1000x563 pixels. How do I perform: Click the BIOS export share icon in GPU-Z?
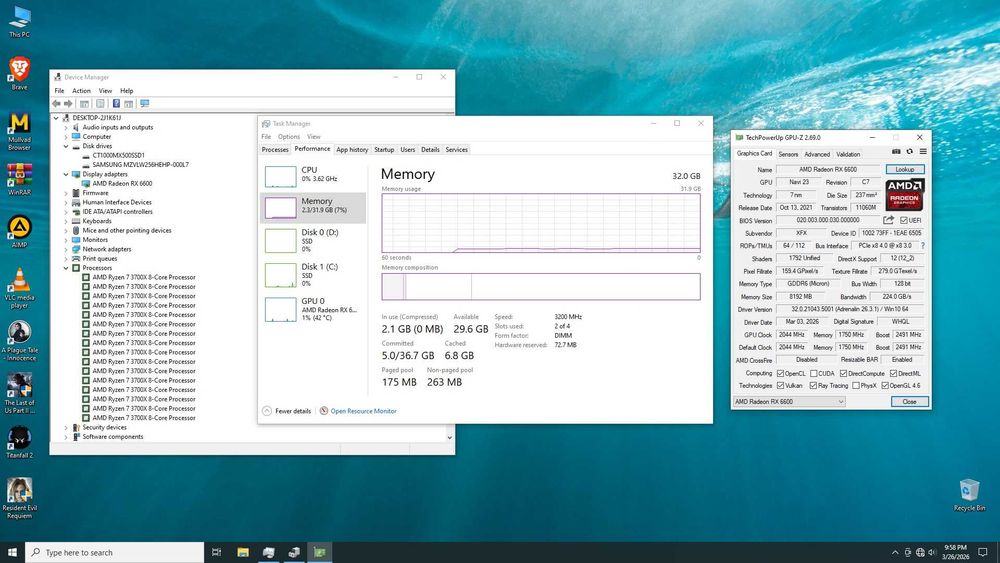point(888,220)
